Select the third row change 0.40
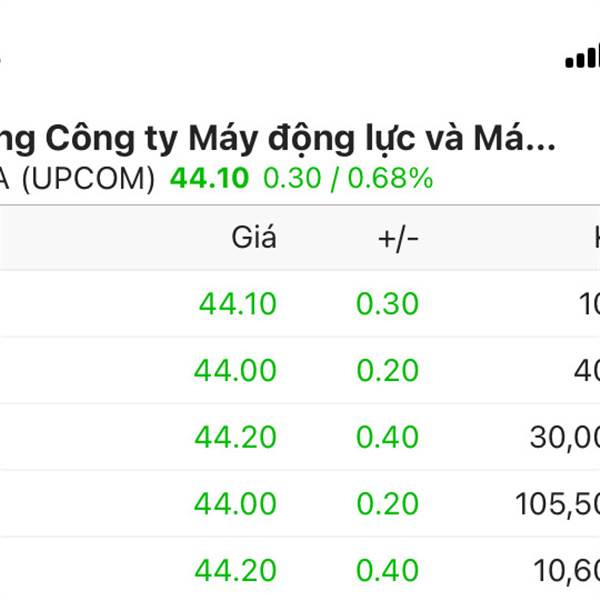Image resolution: width=600 pixels, height=600 pixels. click(387, 437)
